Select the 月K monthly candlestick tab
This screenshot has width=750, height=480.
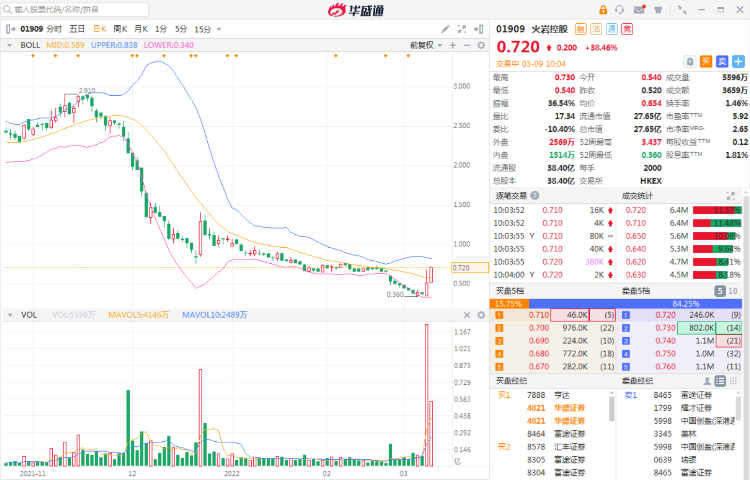click(x=141, y=29)
